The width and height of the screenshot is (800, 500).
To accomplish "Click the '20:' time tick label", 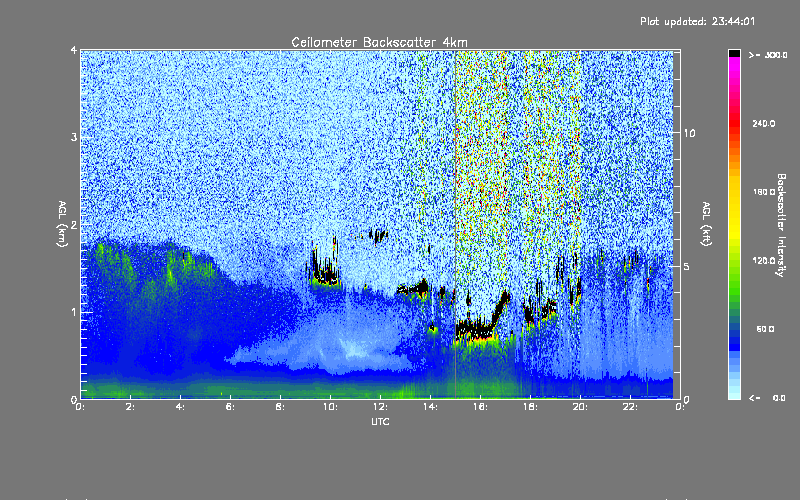I will click(x=580, y=407).
